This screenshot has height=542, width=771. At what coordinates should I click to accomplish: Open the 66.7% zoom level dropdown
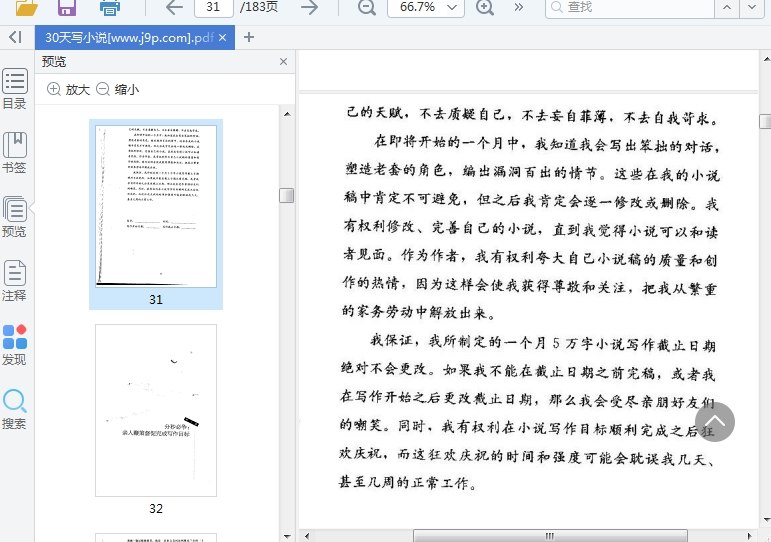[x=427, y=8]
